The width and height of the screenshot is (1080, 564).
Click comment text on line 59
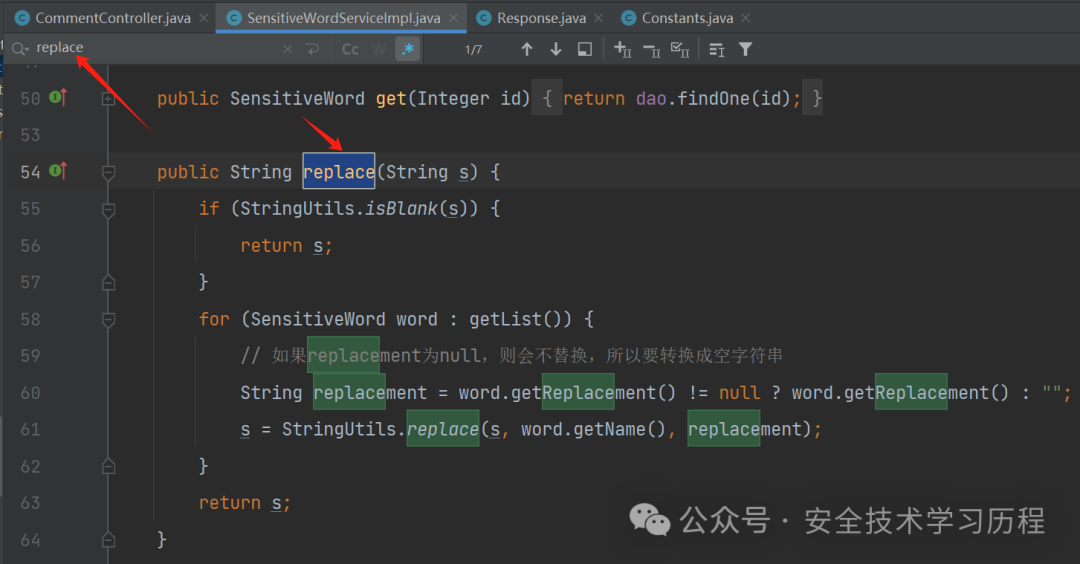pos(511,356)
